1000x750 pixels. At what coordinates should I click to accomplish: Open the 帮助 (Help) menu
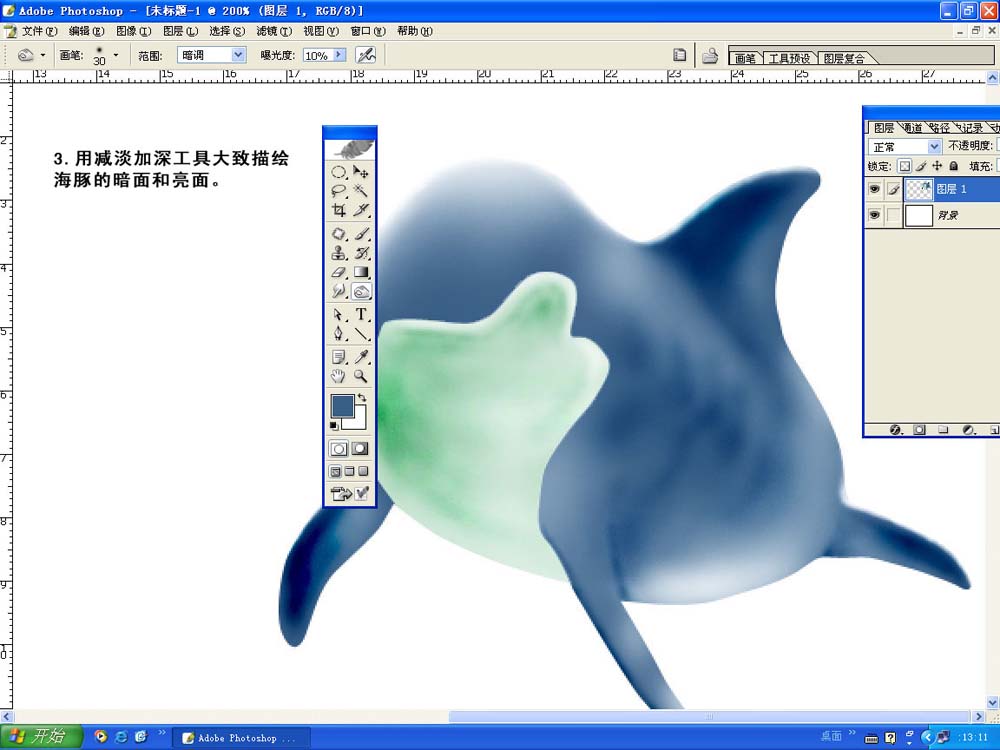click(x=415, y=31)
